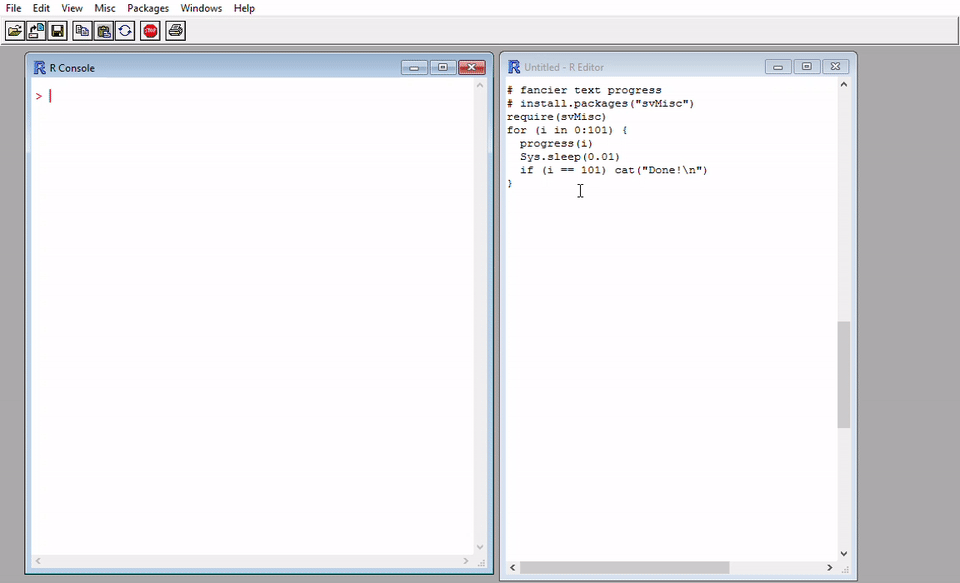Click the Open script toolbar icon
The image size is (960, 583).
pos(15,31)
